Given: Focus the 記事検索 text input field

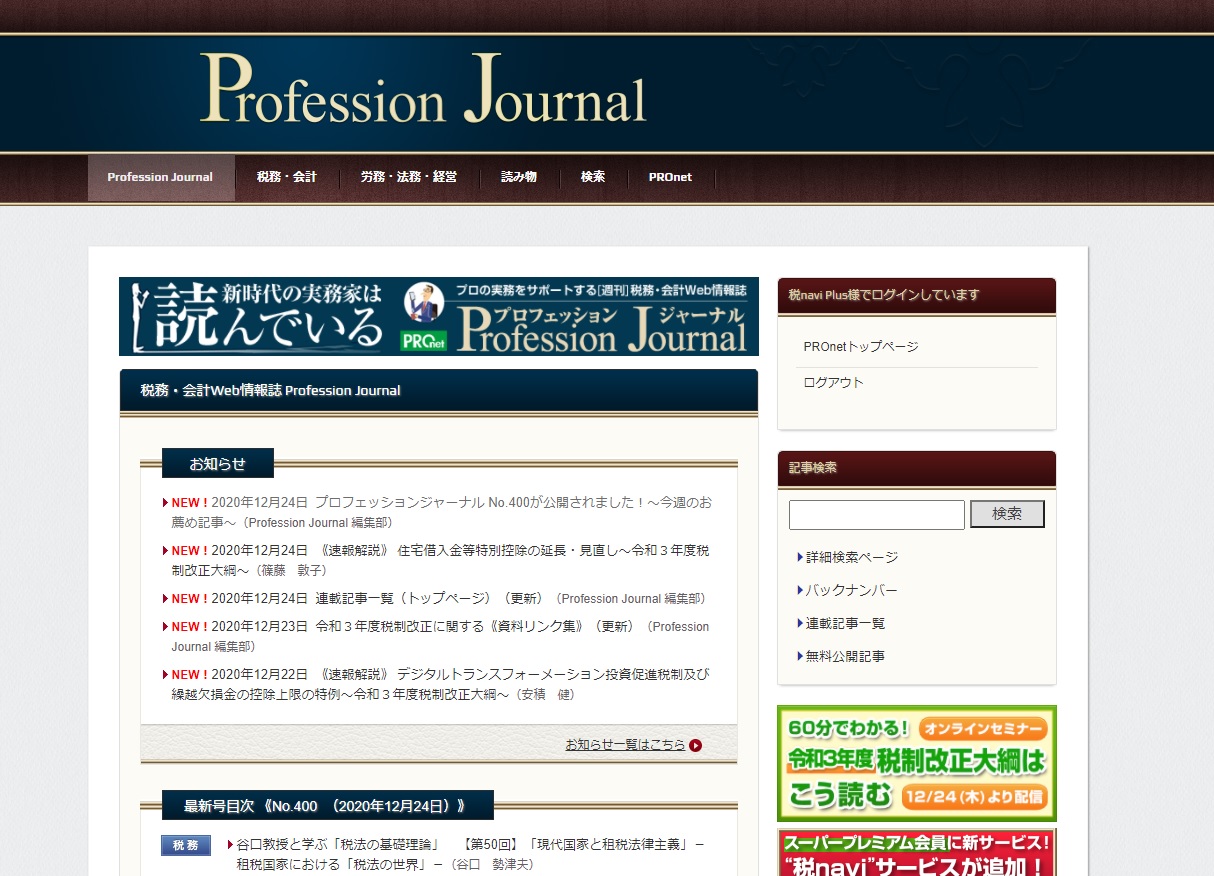Looking at the screenshot, I should (877, 514).
